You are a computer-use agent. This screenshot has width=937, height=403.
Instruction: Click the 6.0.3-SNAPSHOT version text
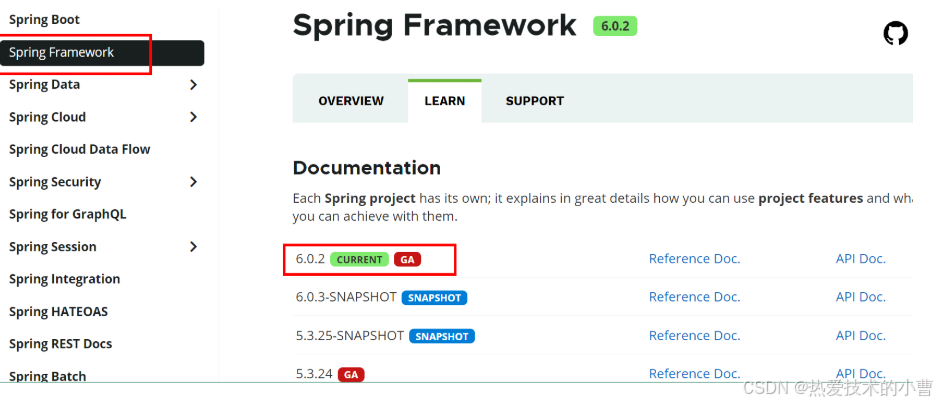click(346, 297)
